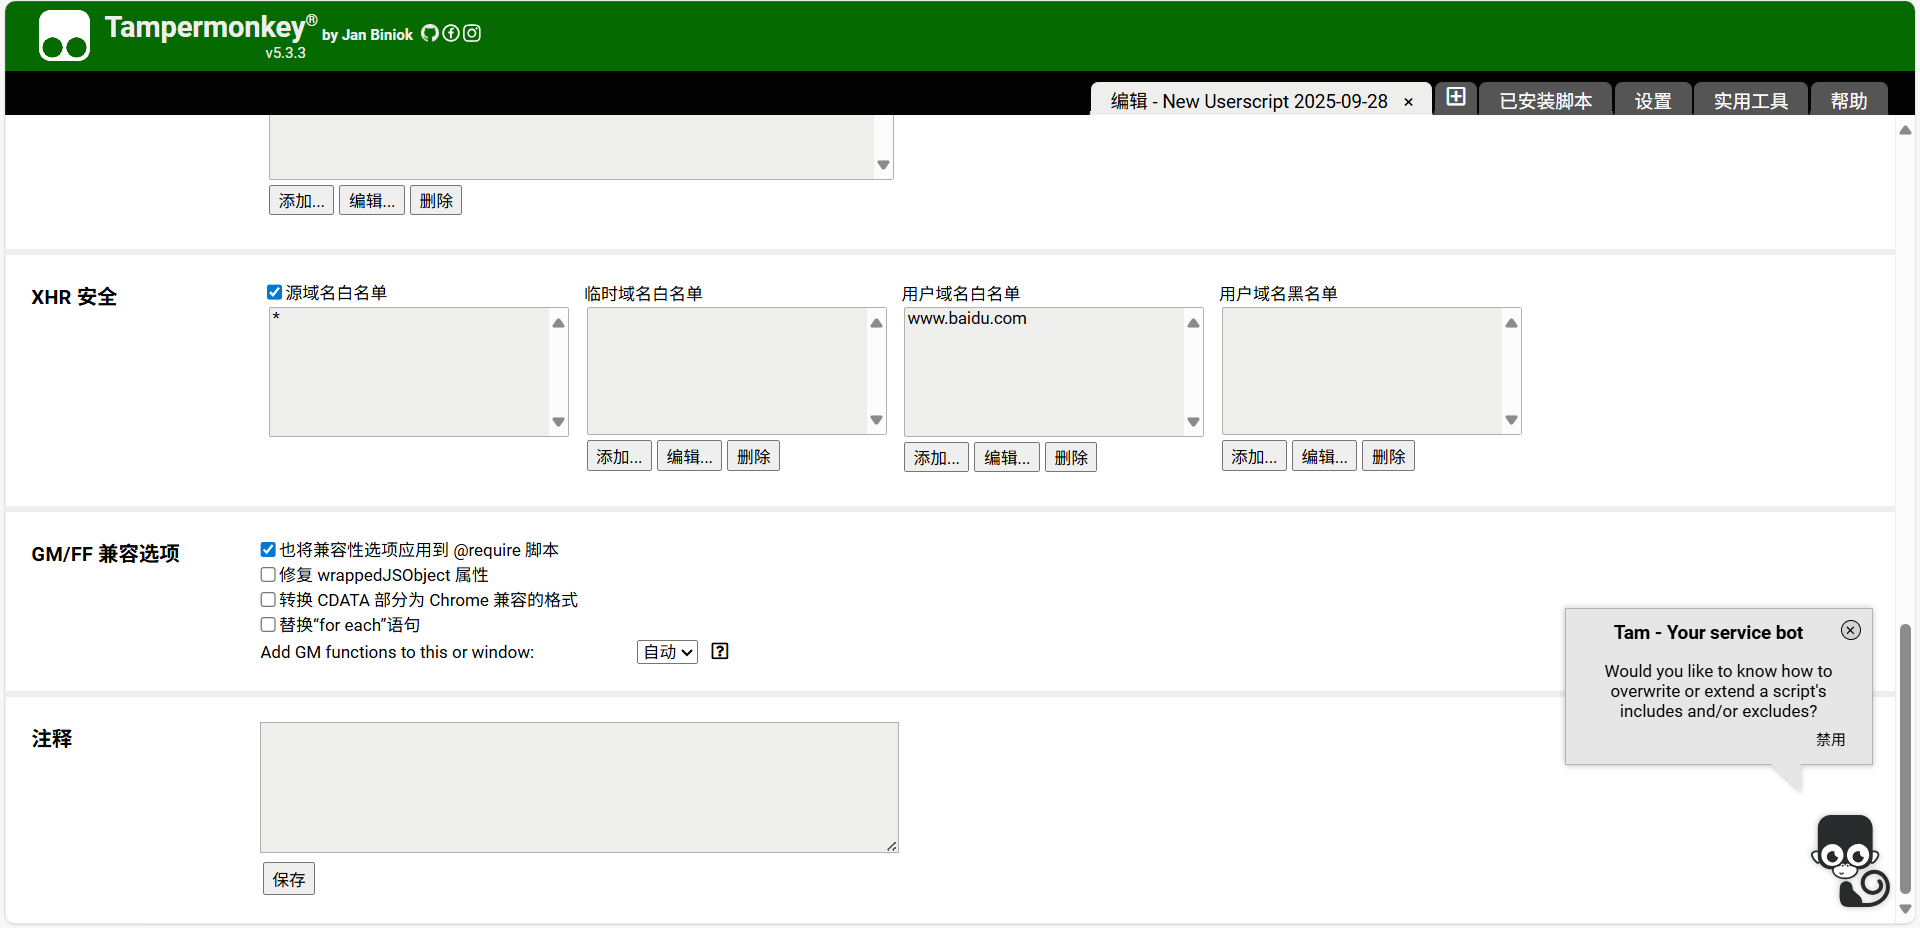Open the 已安装脚本 tab
This screenshot has height=928, width=1920.
click(1545, 100)
